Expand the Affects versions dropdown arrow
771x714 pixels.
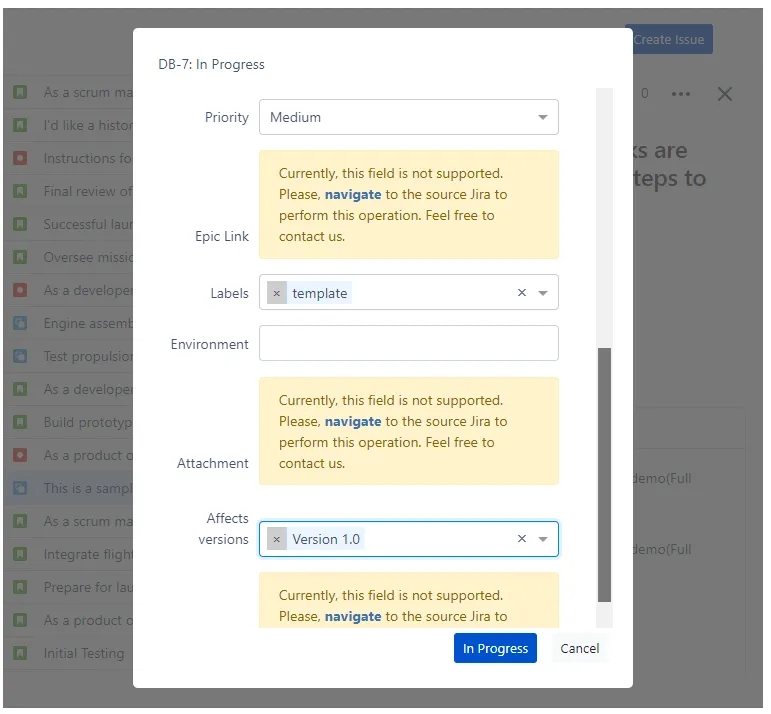pyautogui.click(x=543, y=539)
